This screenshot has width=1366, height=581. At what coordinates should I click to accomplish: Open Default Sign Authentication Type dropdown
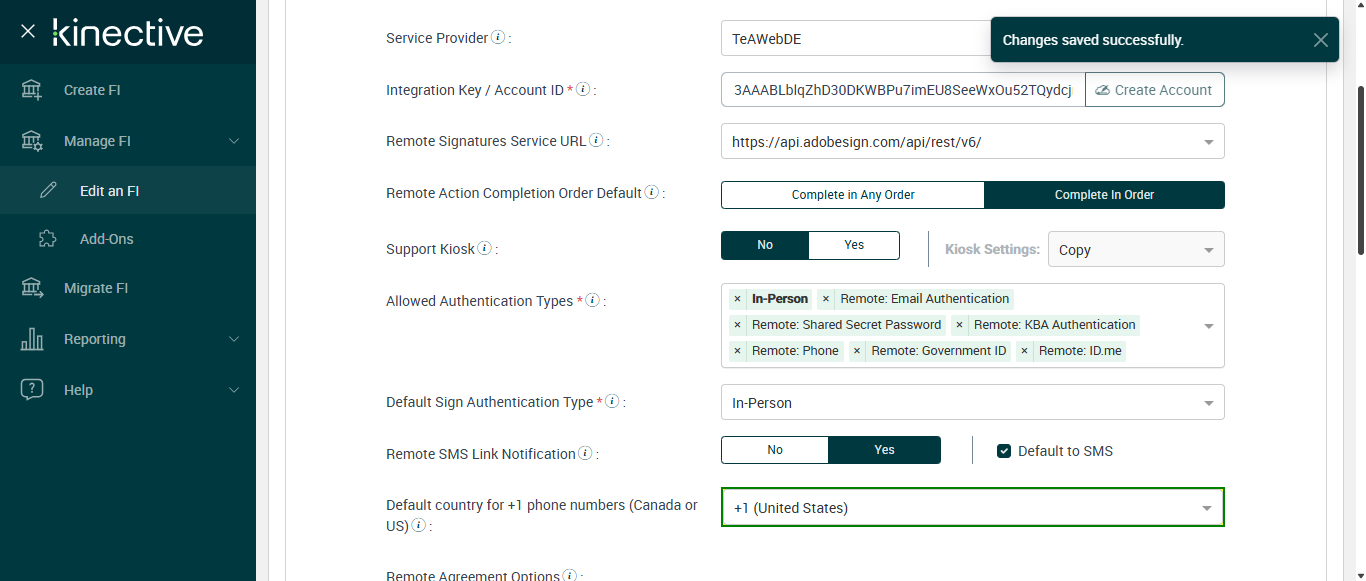[1208, 403]
